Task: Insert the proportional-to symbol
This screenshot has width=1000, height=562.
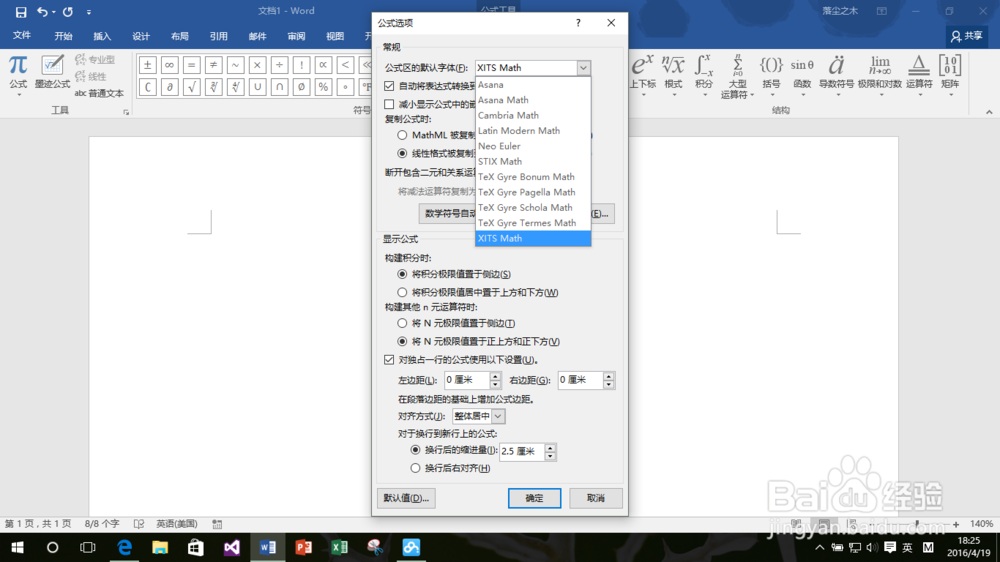Action: [323, 65]
